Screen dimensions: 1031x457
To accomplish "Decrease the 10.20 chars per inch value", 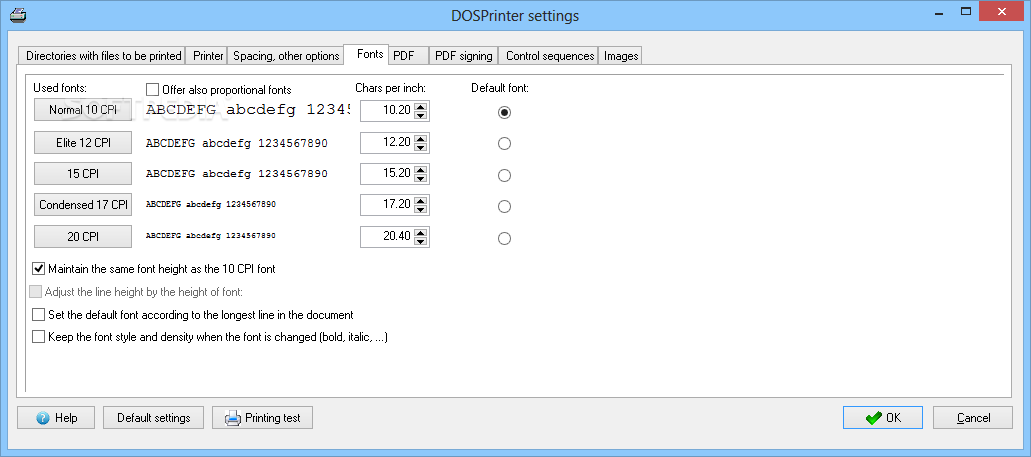I will tap(421, 115).
